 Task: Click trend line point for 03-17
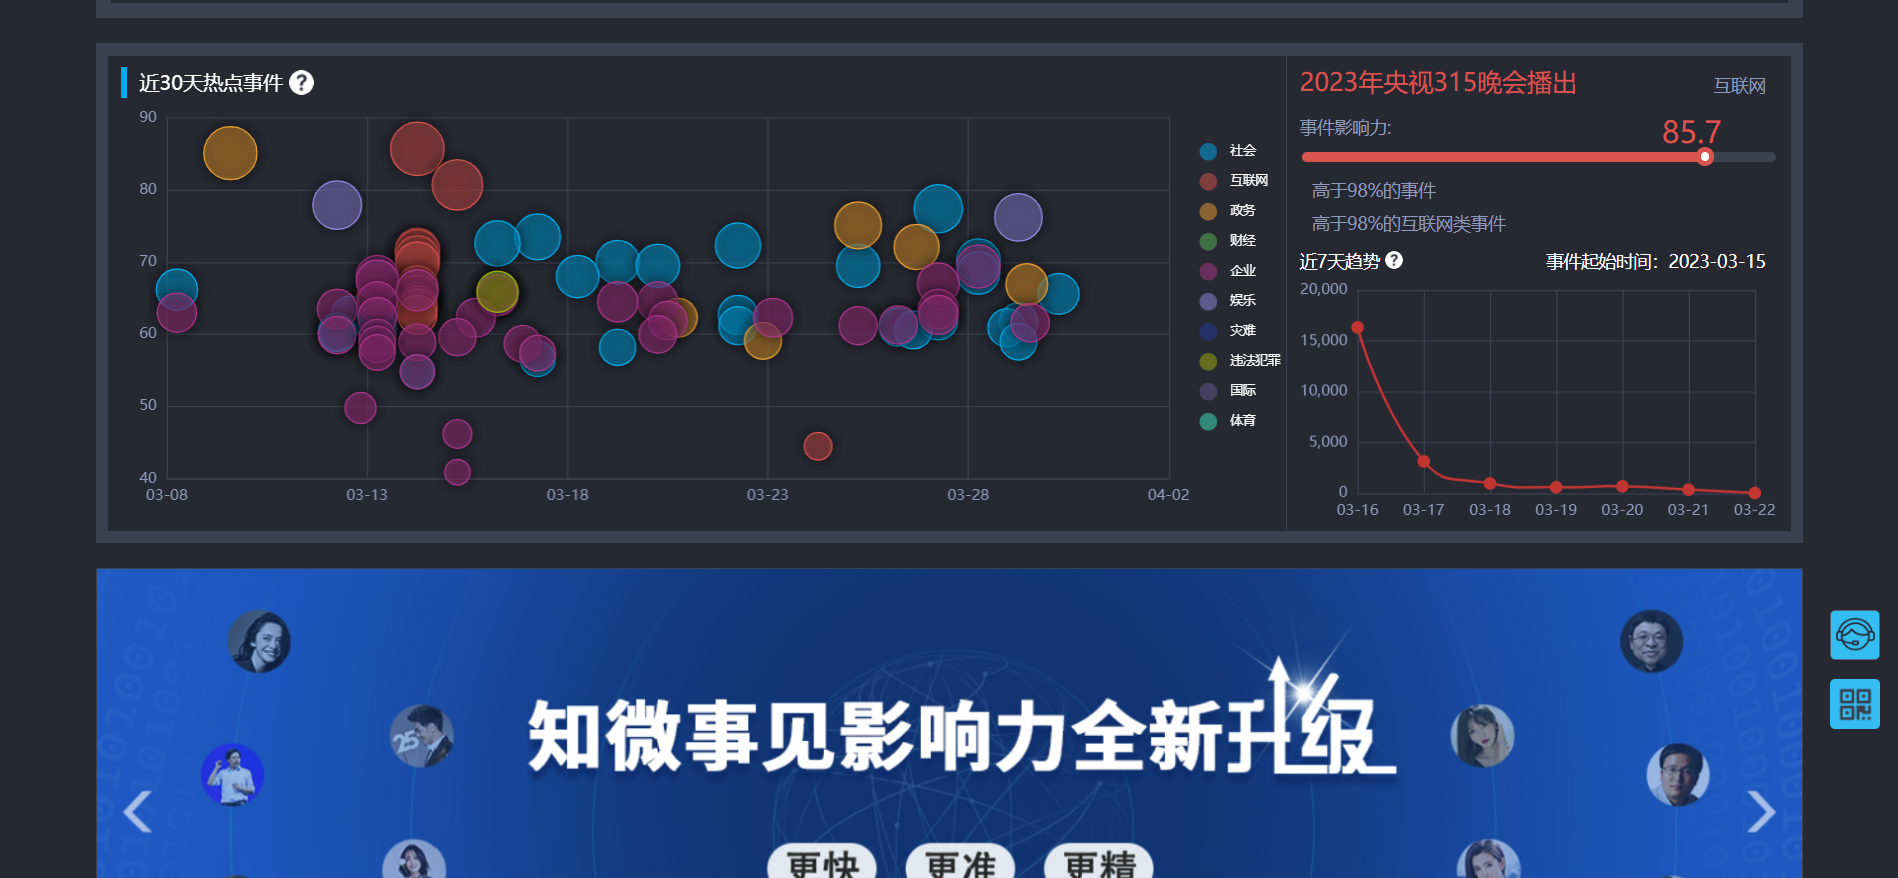click(x=1424, y=461)
